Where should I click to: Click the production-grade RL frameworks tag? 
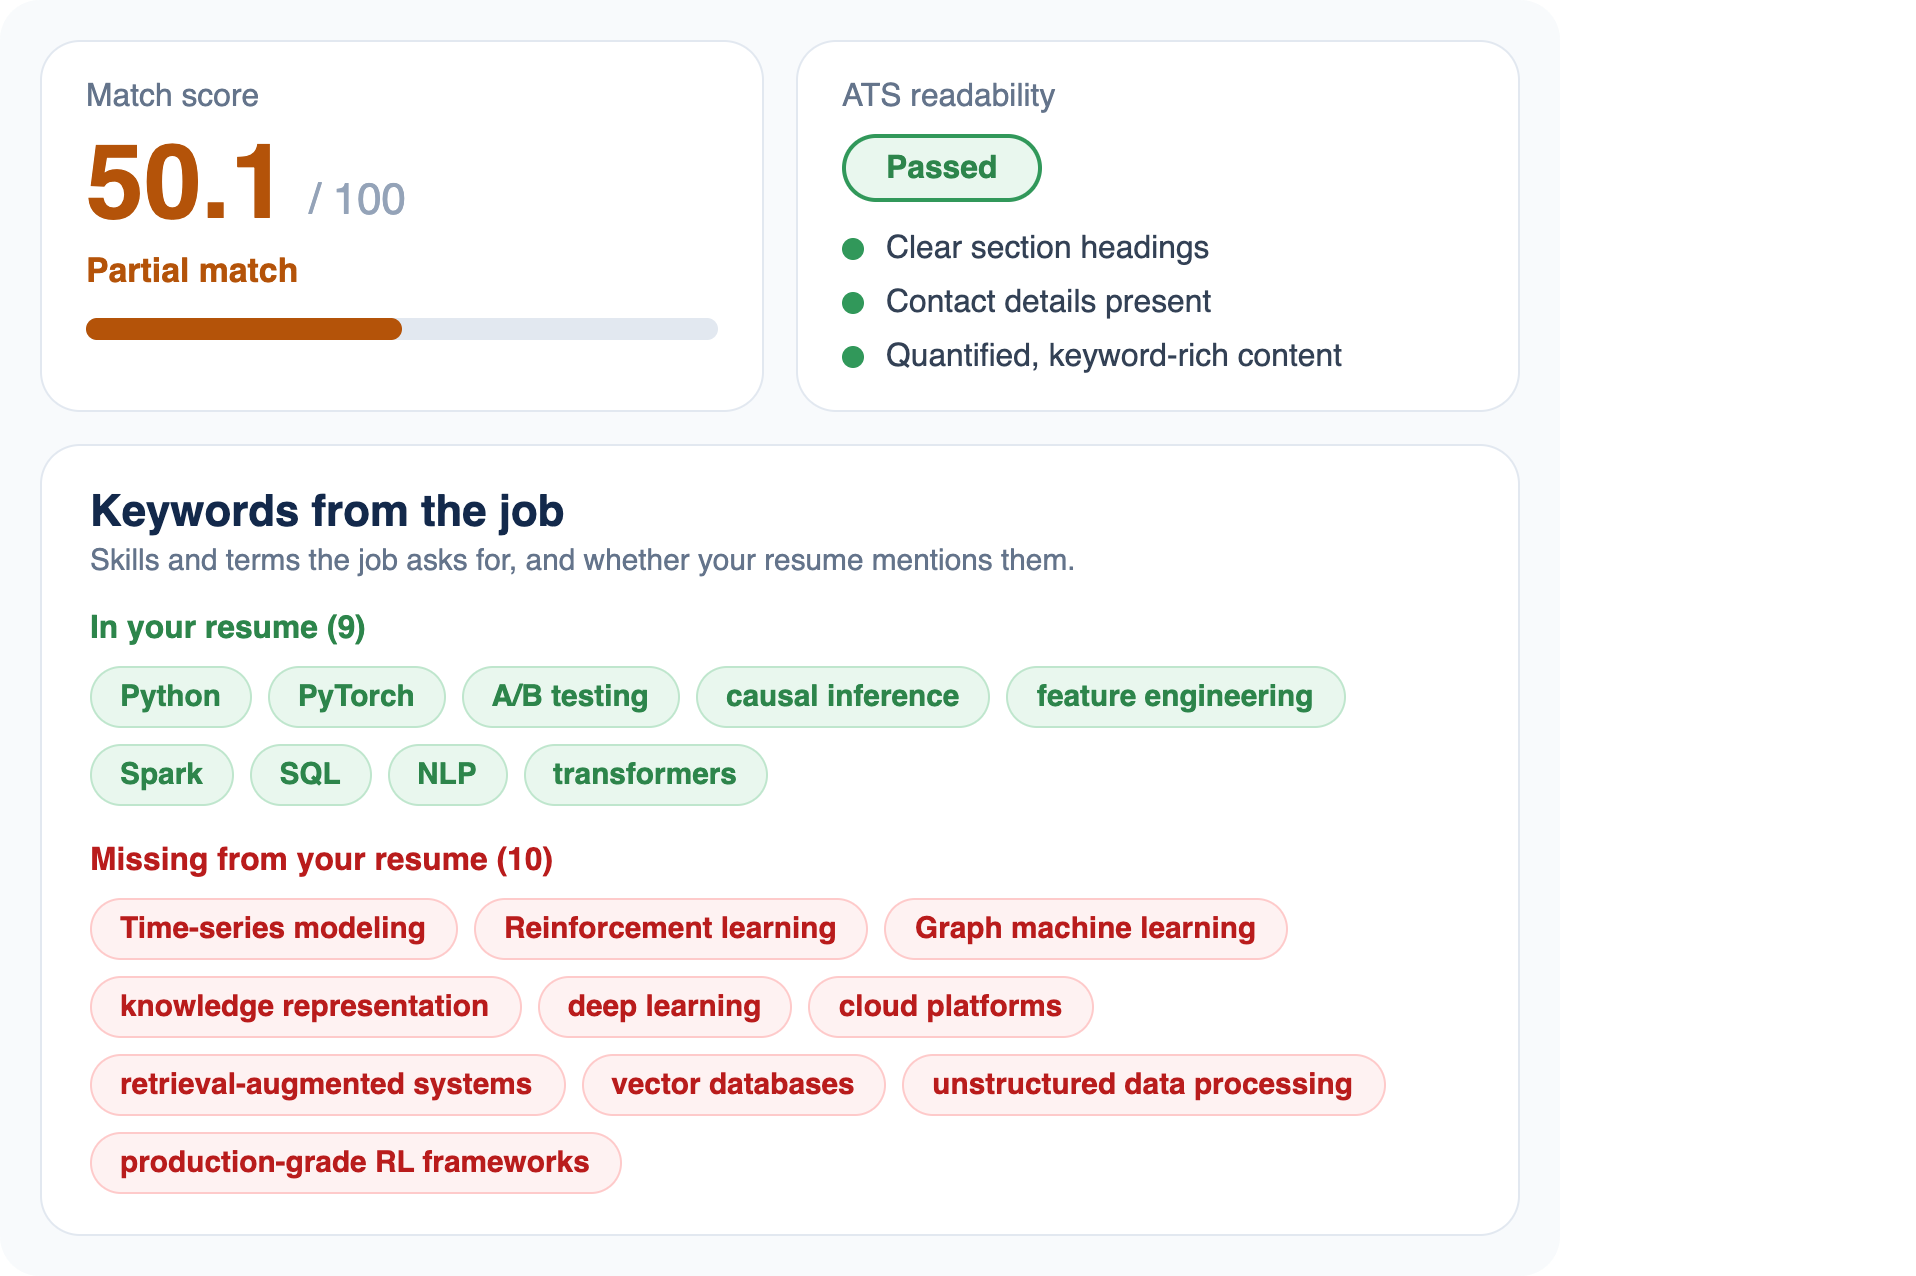click(355, 1162)
